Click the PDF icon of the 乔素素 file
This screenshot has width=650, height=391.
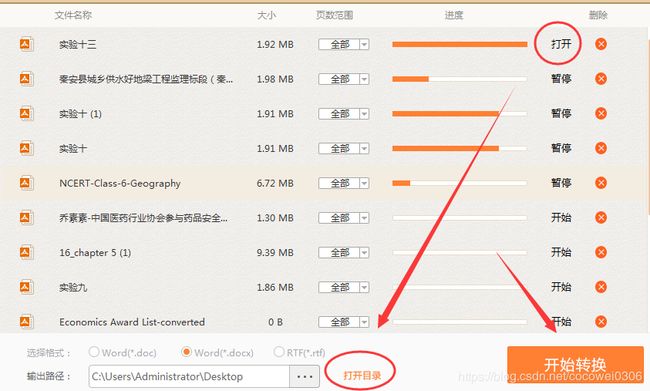27,217
